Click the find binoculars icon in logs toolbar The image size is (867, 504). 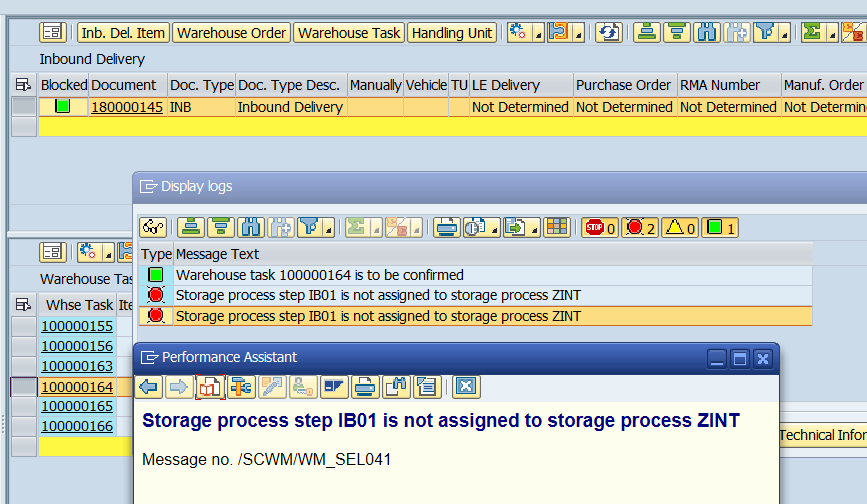coord(253,227)
